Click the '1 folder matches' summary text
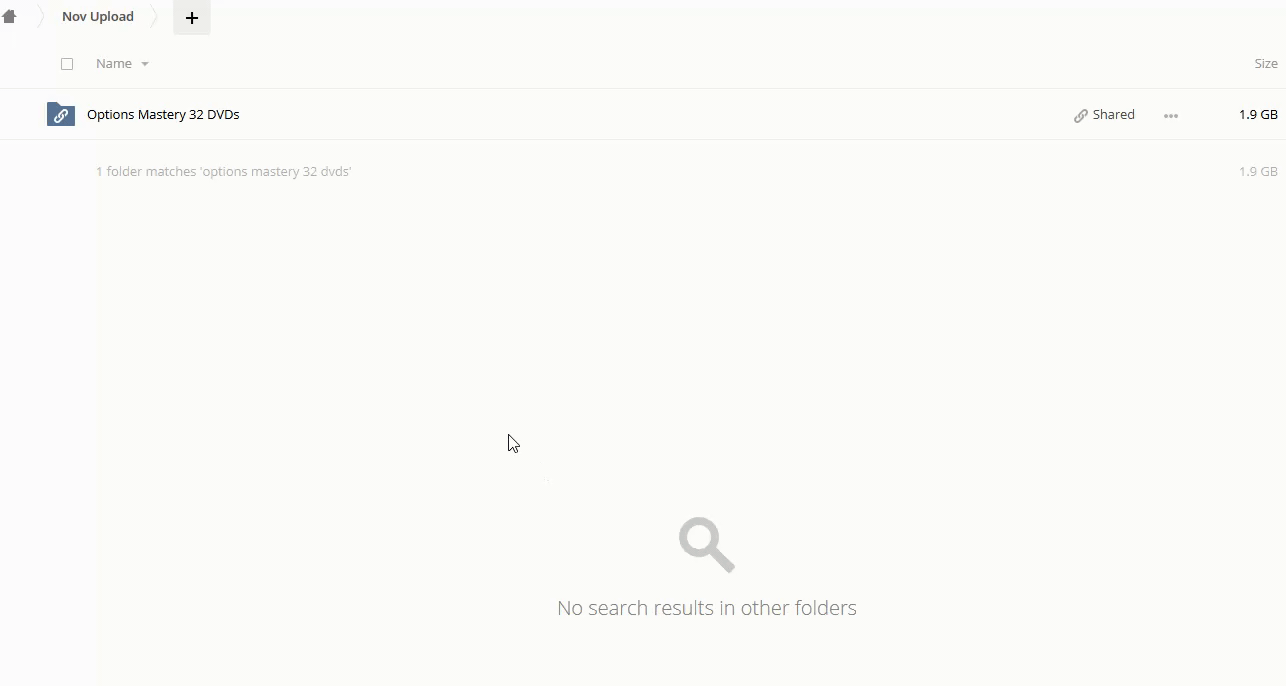This screenshot has height=686, width=1286. [223, 172]
